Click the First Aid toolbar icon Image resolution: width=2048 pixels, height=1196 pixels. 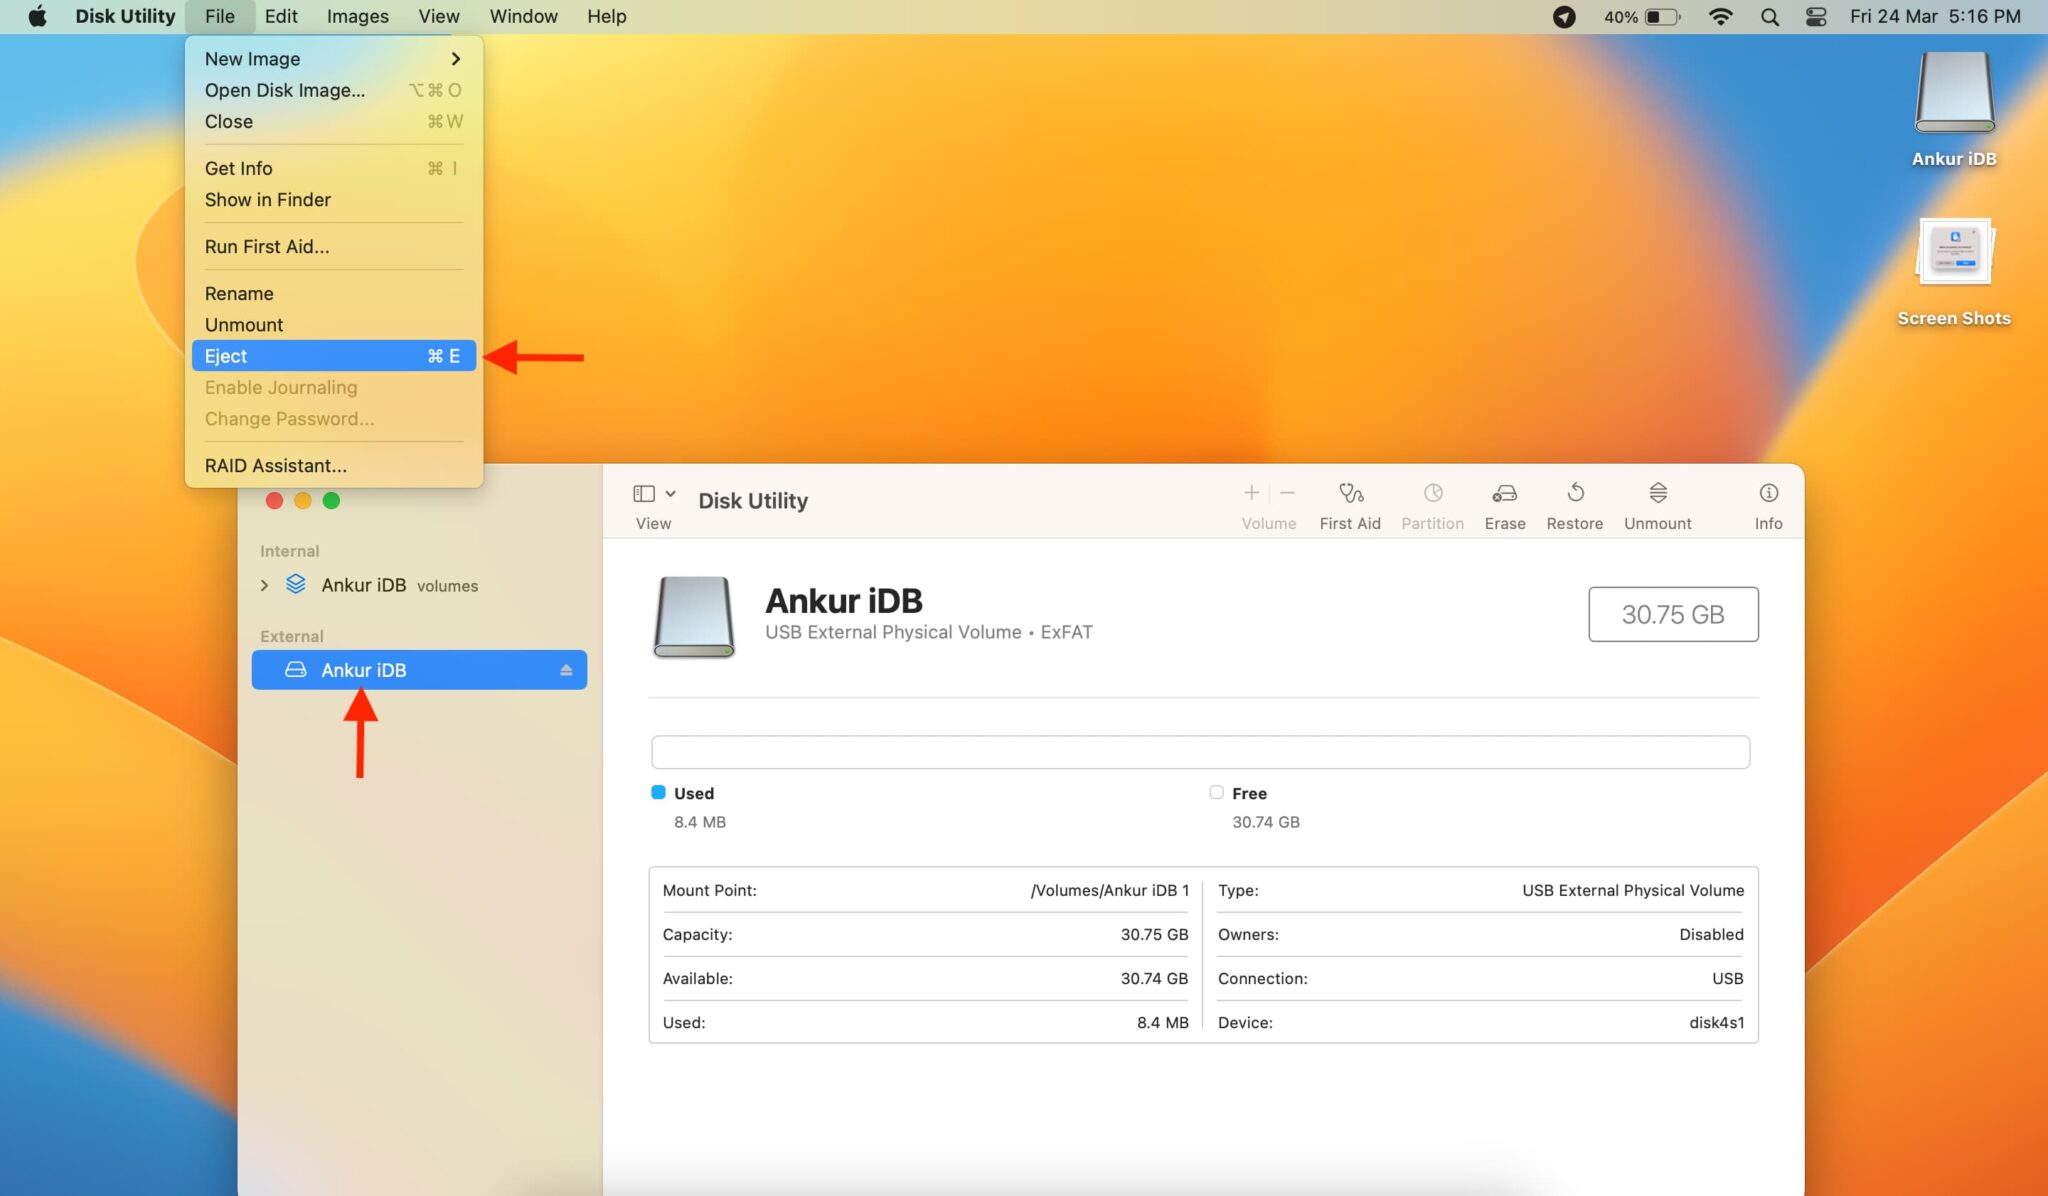tap(1350, 493)
